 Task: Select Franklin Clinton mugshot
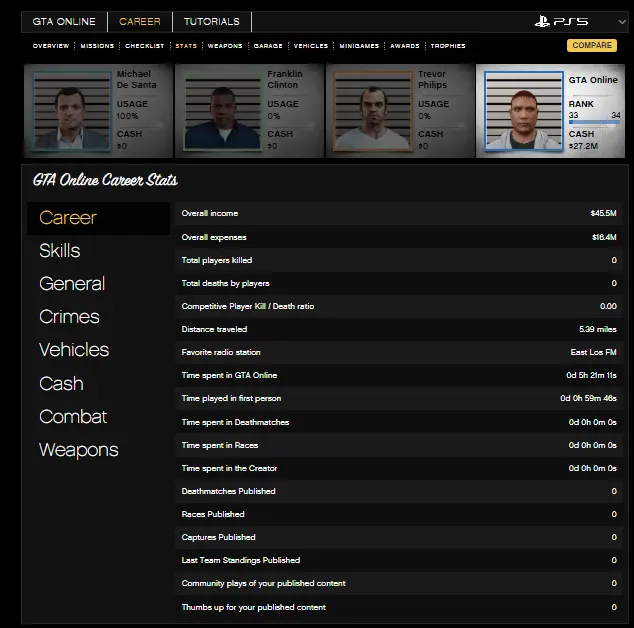point(222,111)
